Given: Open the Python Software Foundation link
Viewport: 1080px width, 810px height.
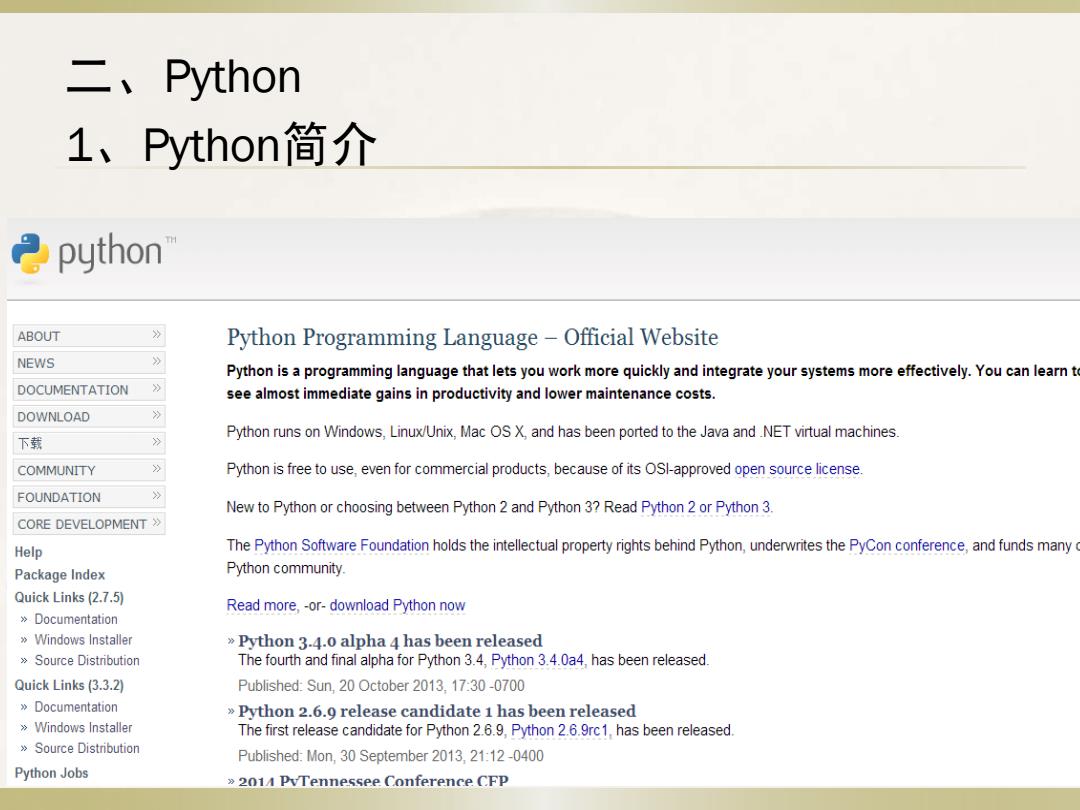Looking at the screenshot, I should (x=342, y=546).
